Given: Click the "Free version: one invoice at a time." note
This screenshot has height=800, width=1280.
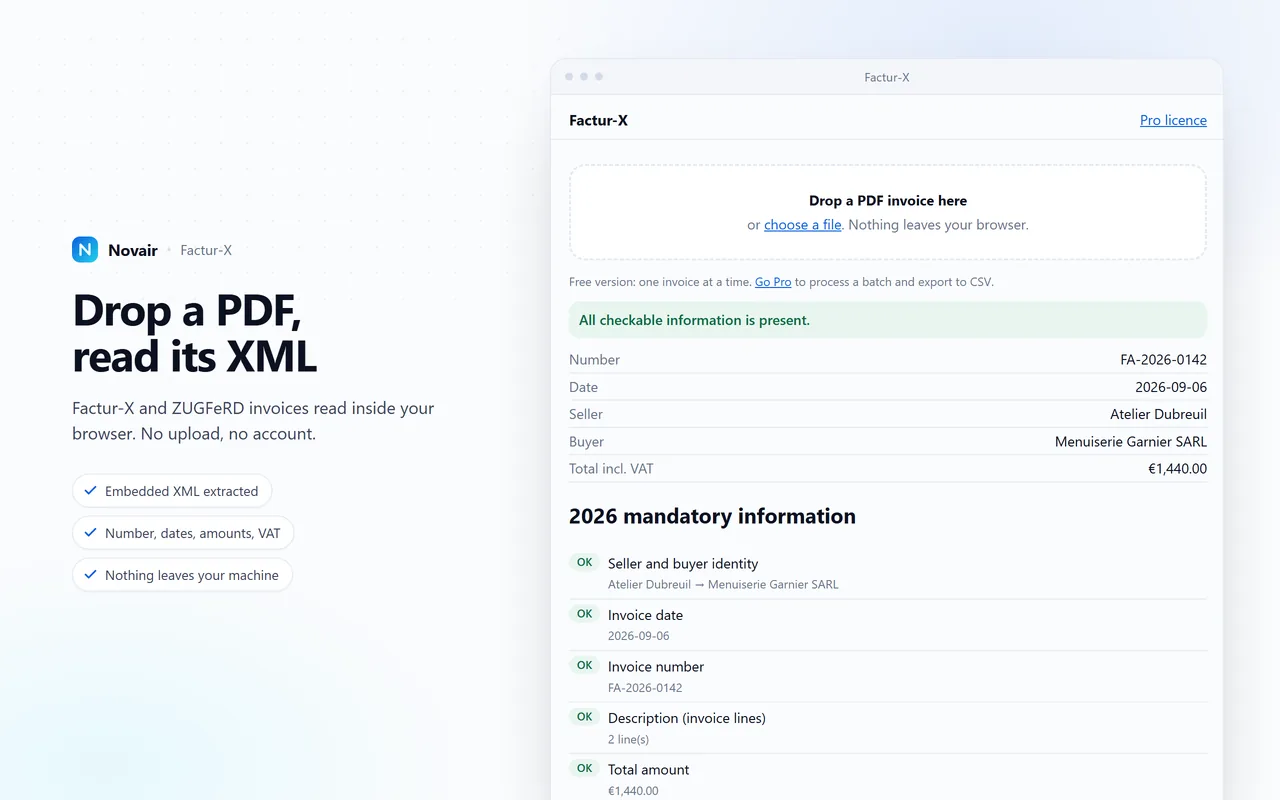Looking at the screenshot, I should (x=660, y=282).
